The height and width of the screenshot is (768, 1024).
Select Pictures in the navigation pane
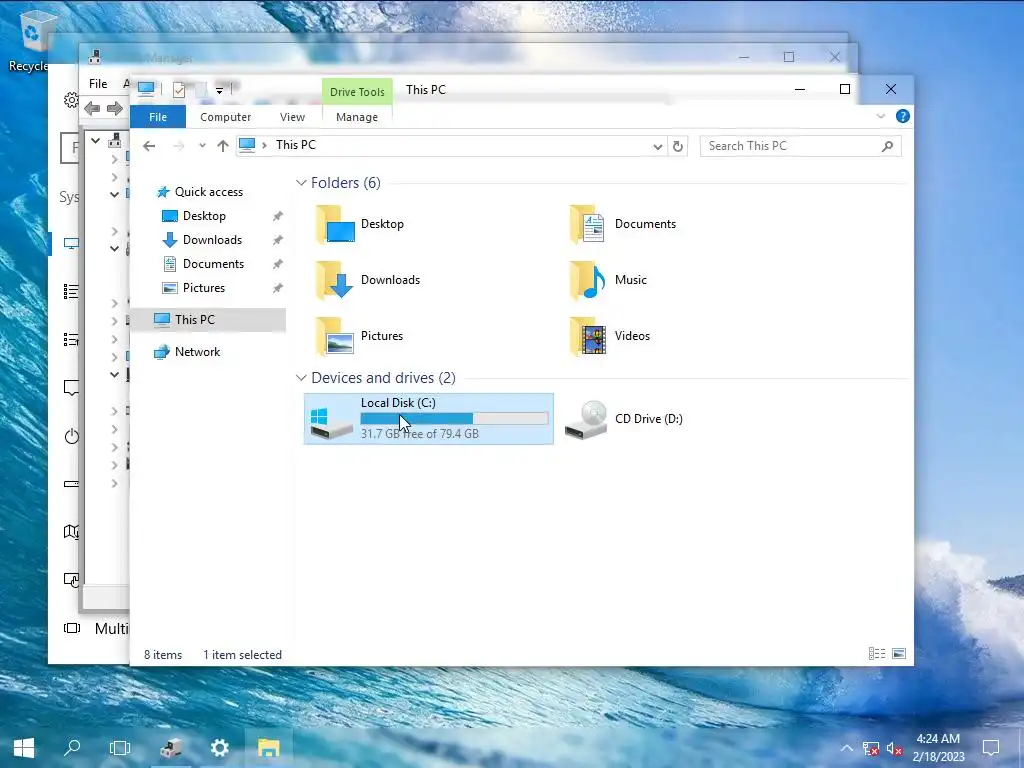pyautogui.click(x=204, y=288)
